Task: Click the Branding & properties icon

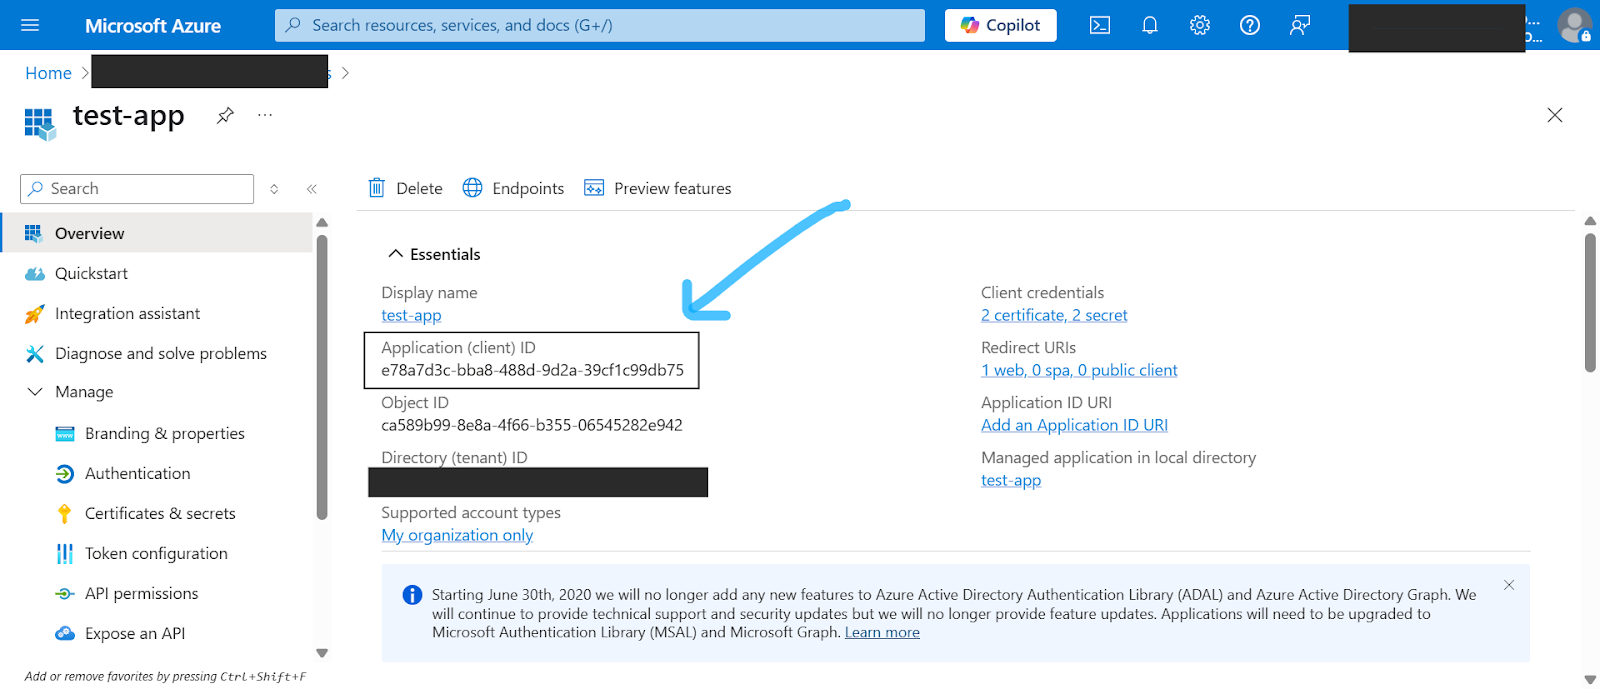Action: click(x=65, y=434)
